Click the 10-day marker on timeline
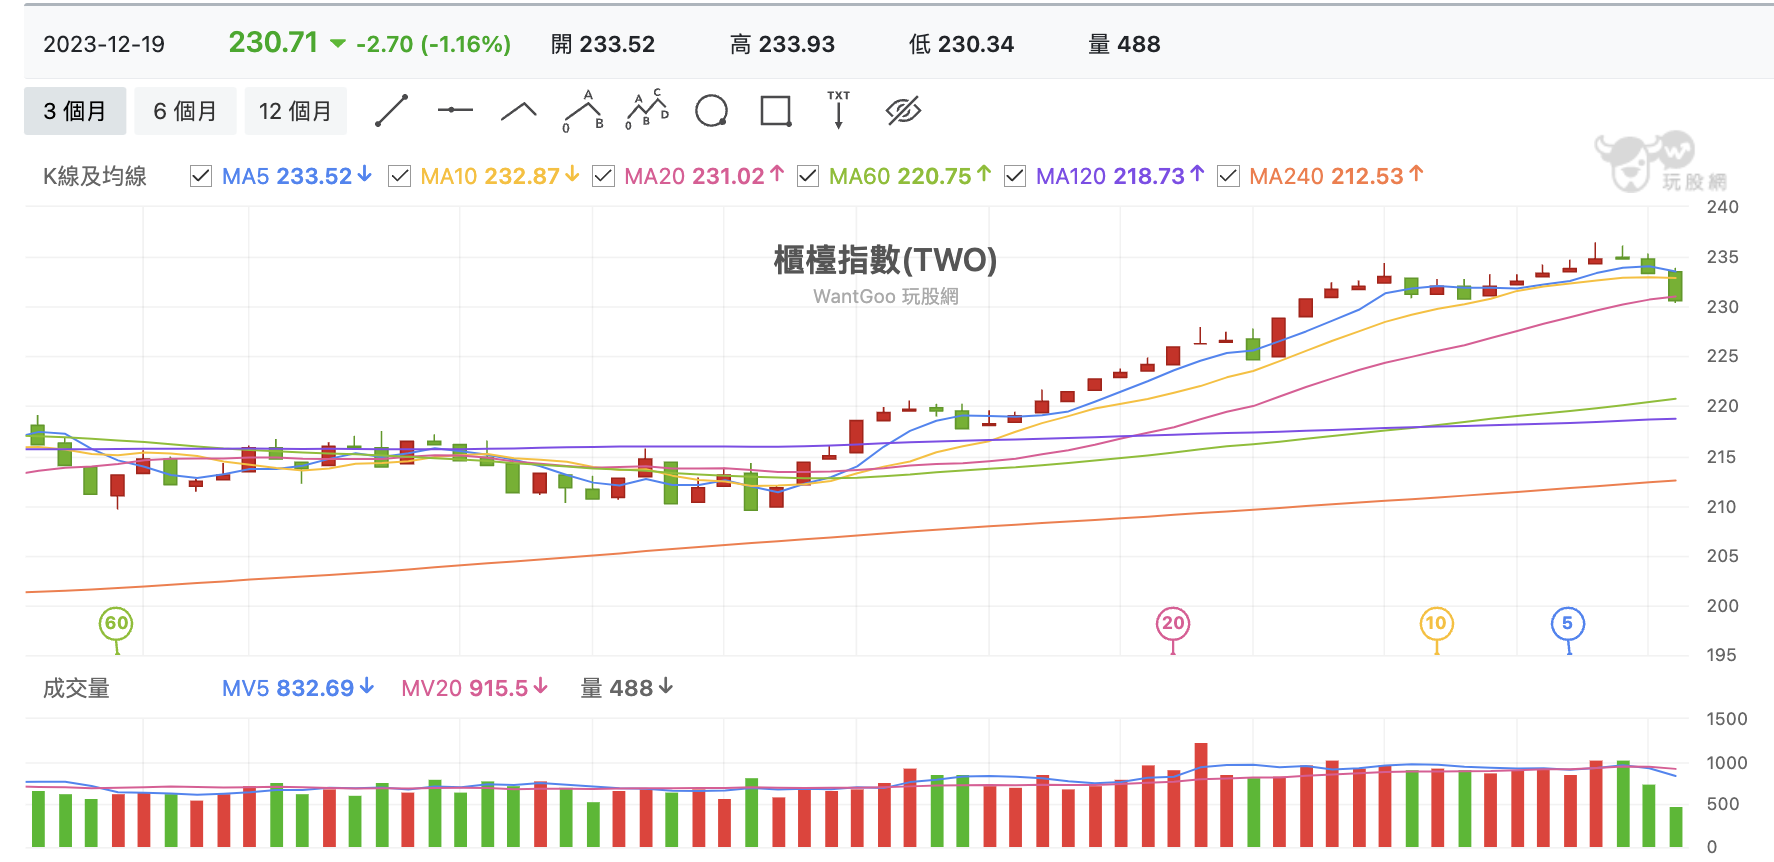This screenshot has width=1774, height=862. [x=1436, y=624]
